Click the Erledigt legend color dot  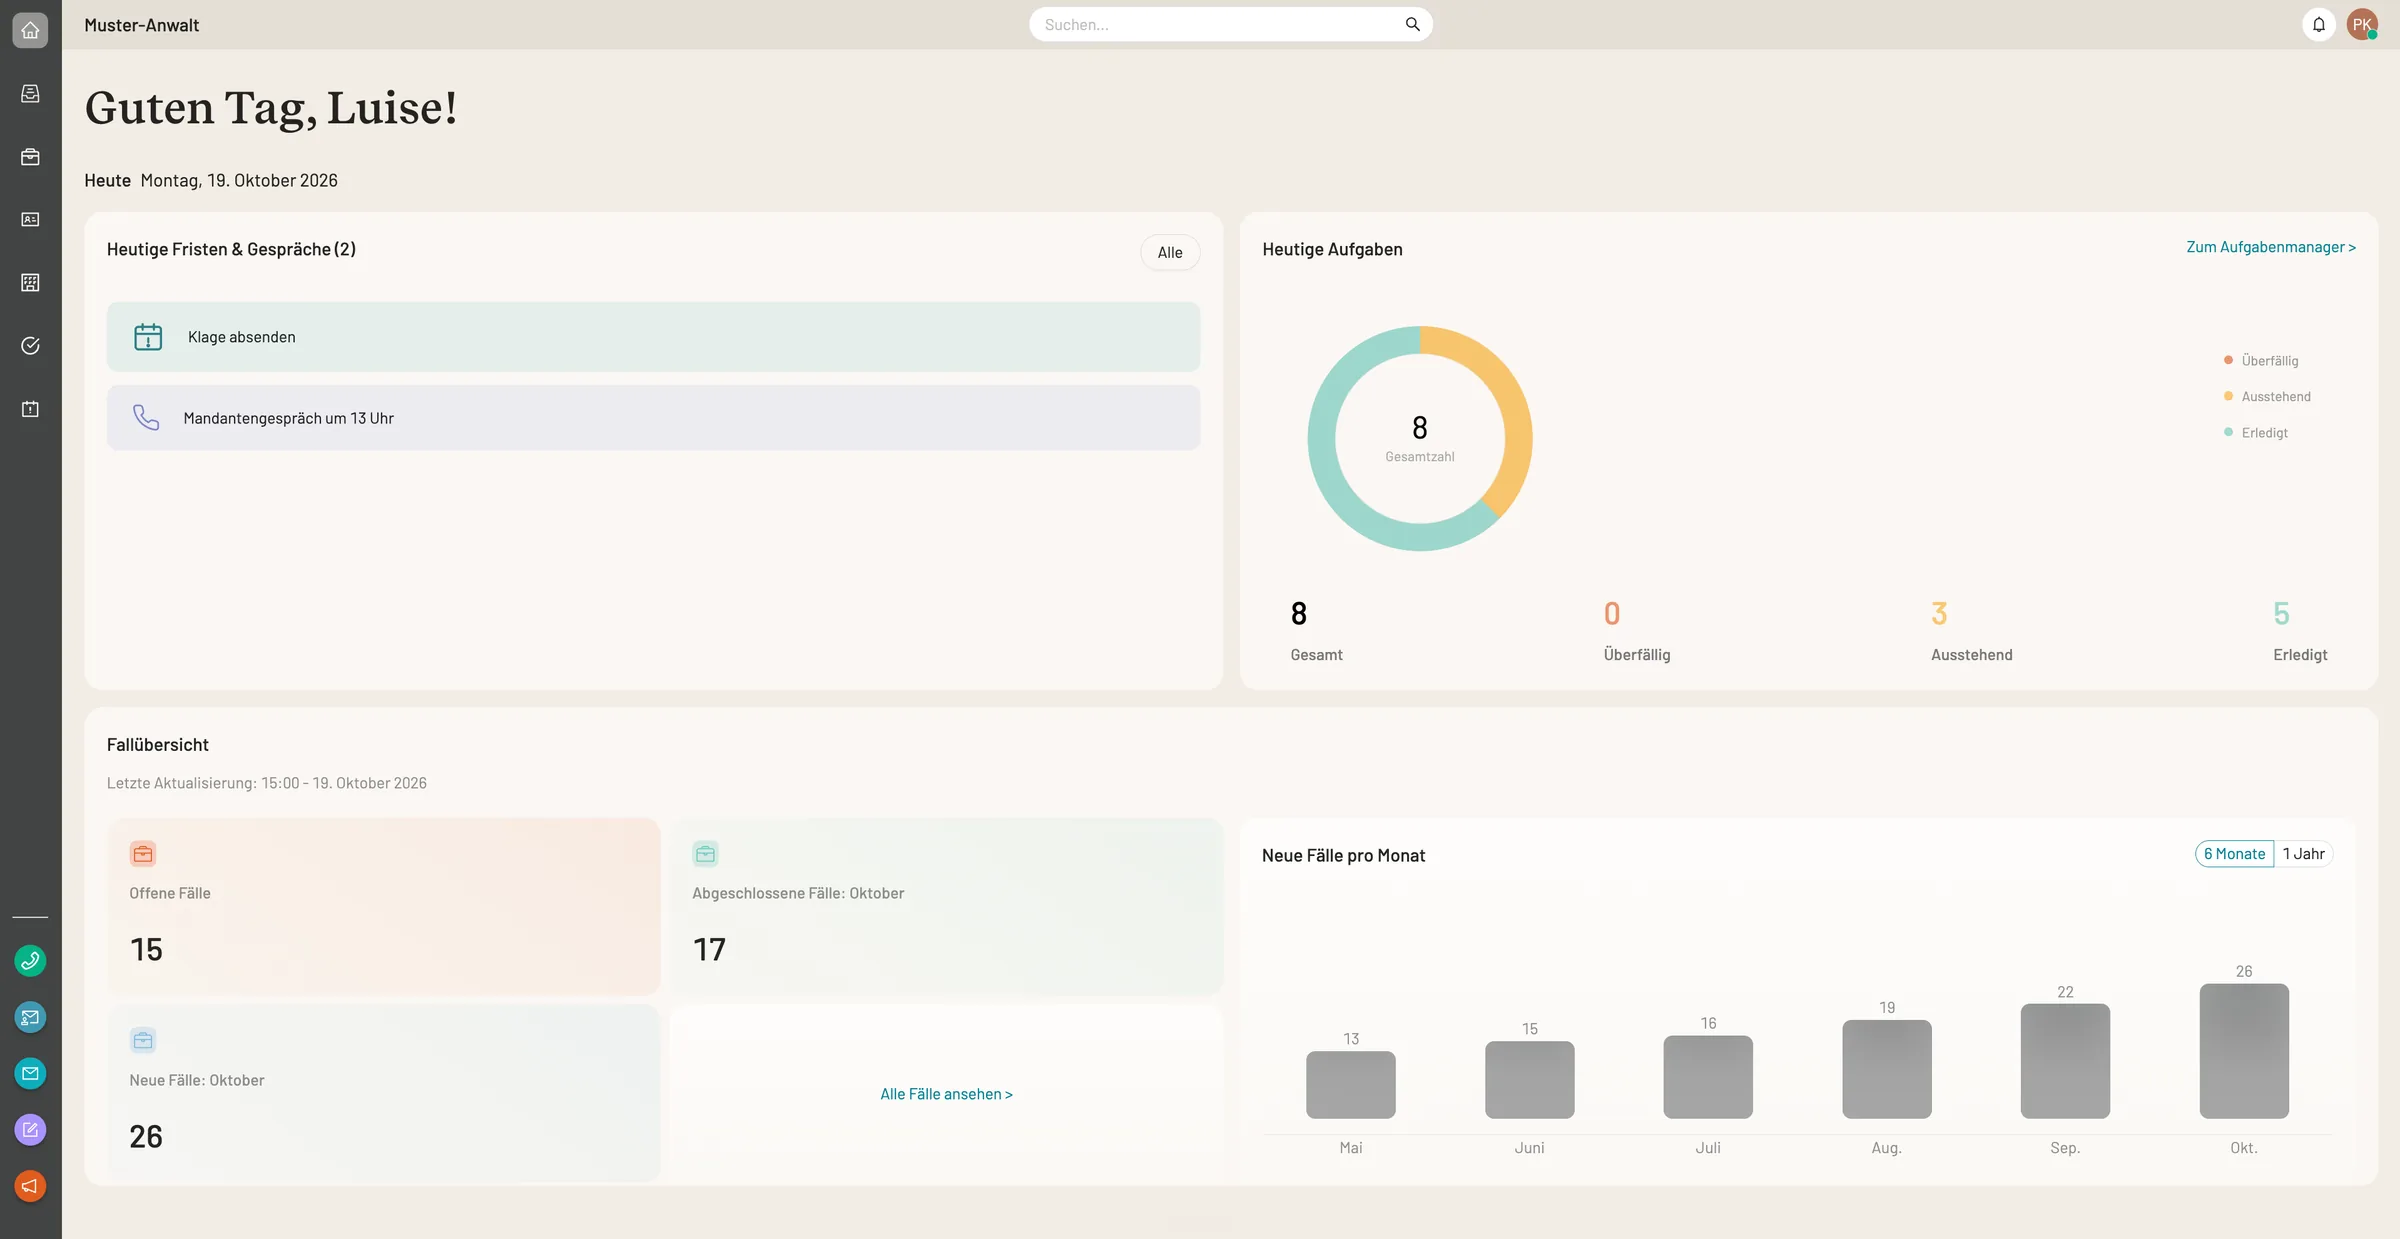(2228, 432)
